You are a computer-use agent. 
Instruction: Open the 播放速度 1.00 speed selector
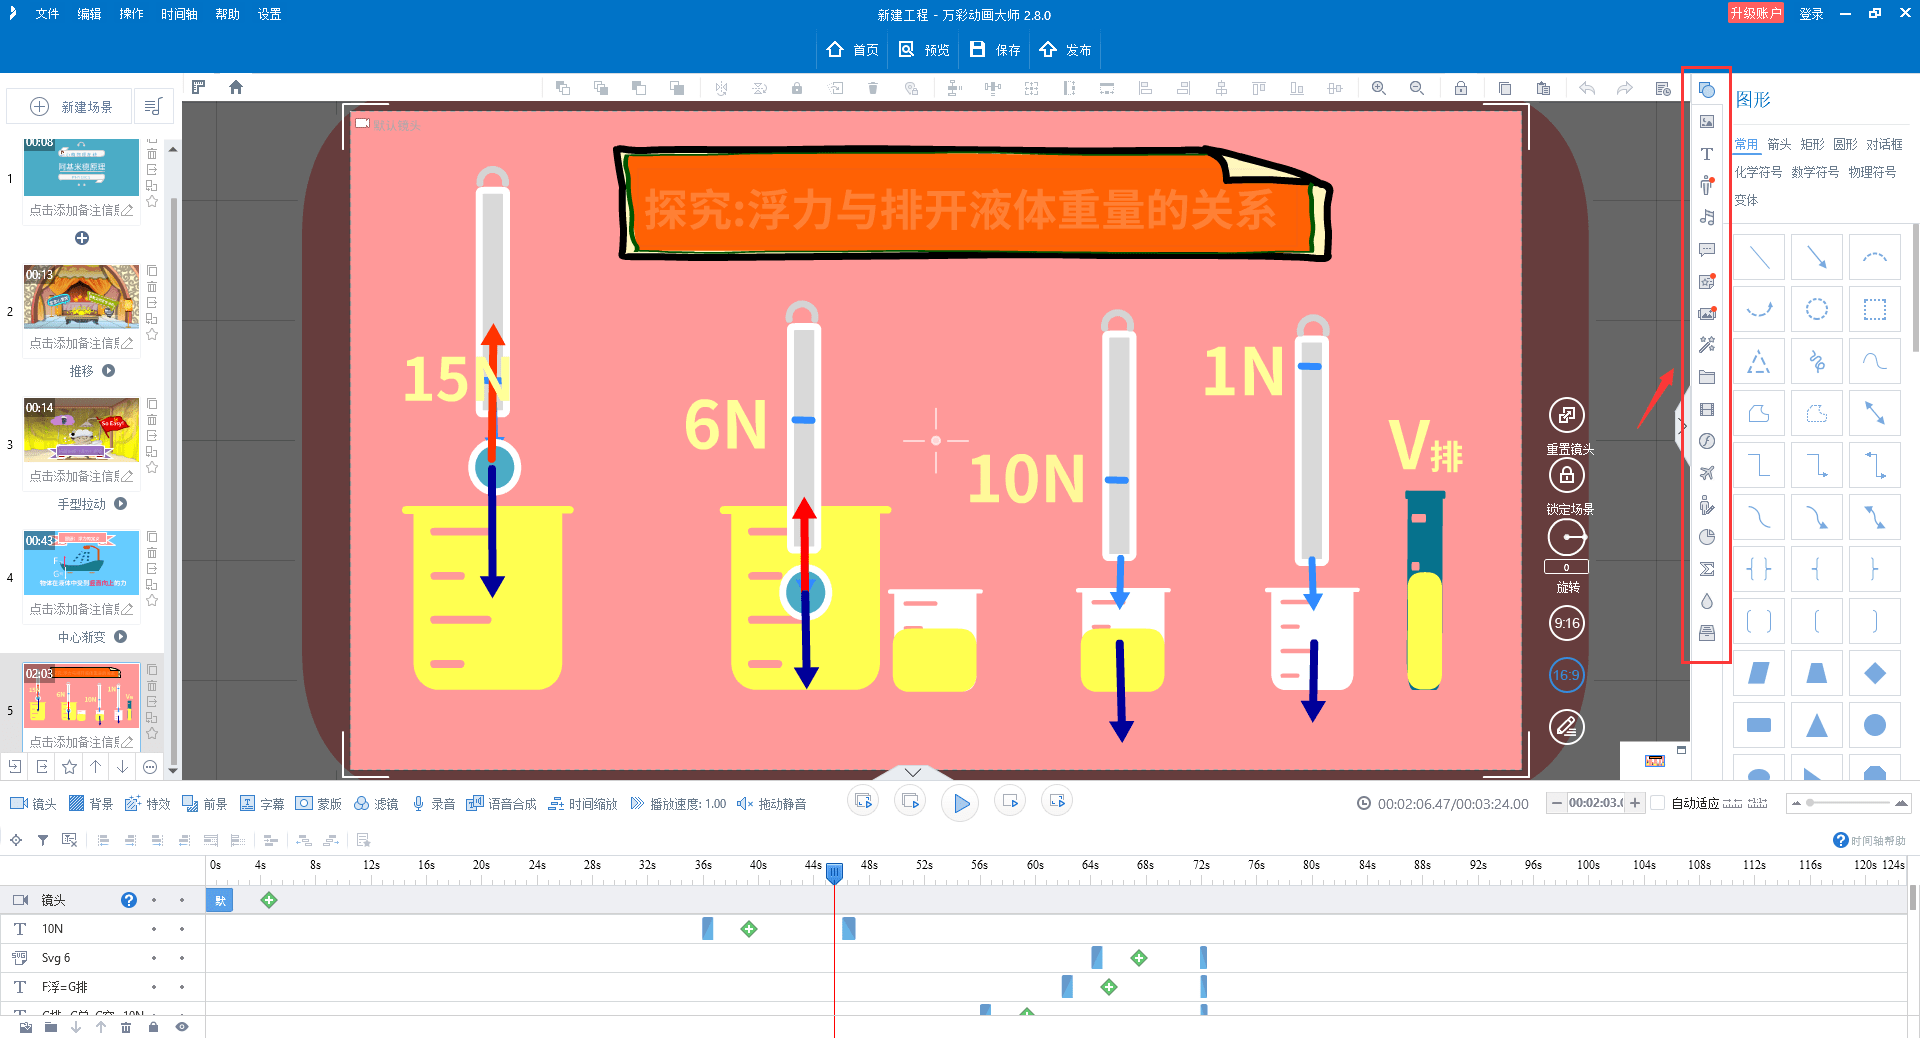point(679,804)
